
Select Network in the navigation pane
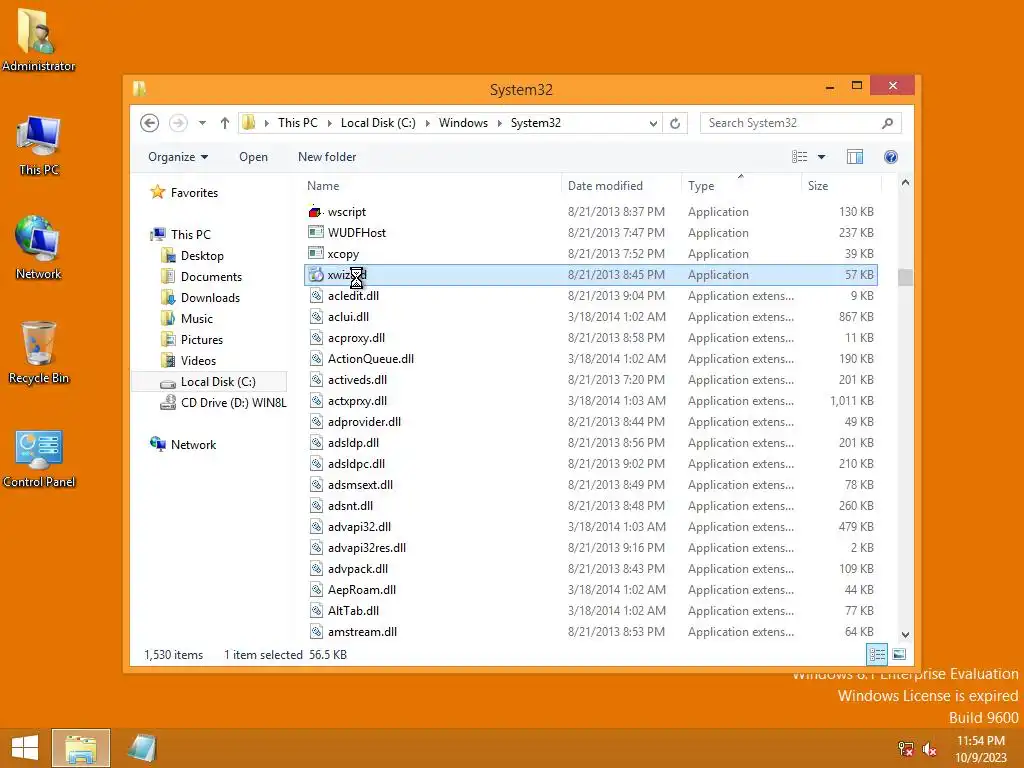pos(184,445)
